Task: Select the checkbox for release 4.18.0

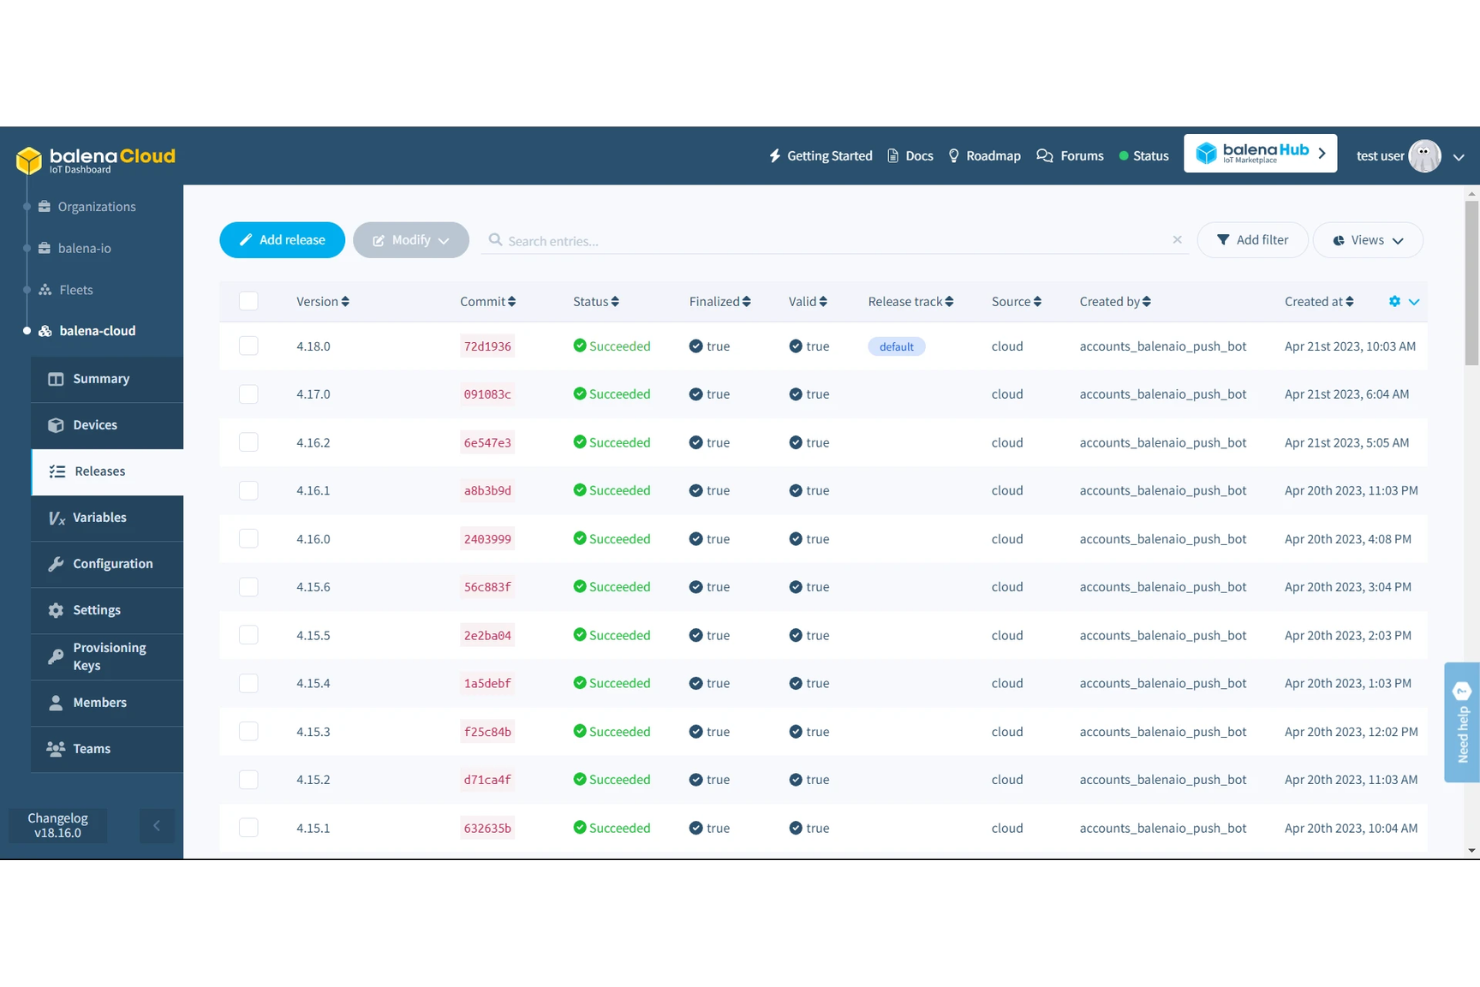Action: [248, 345]
